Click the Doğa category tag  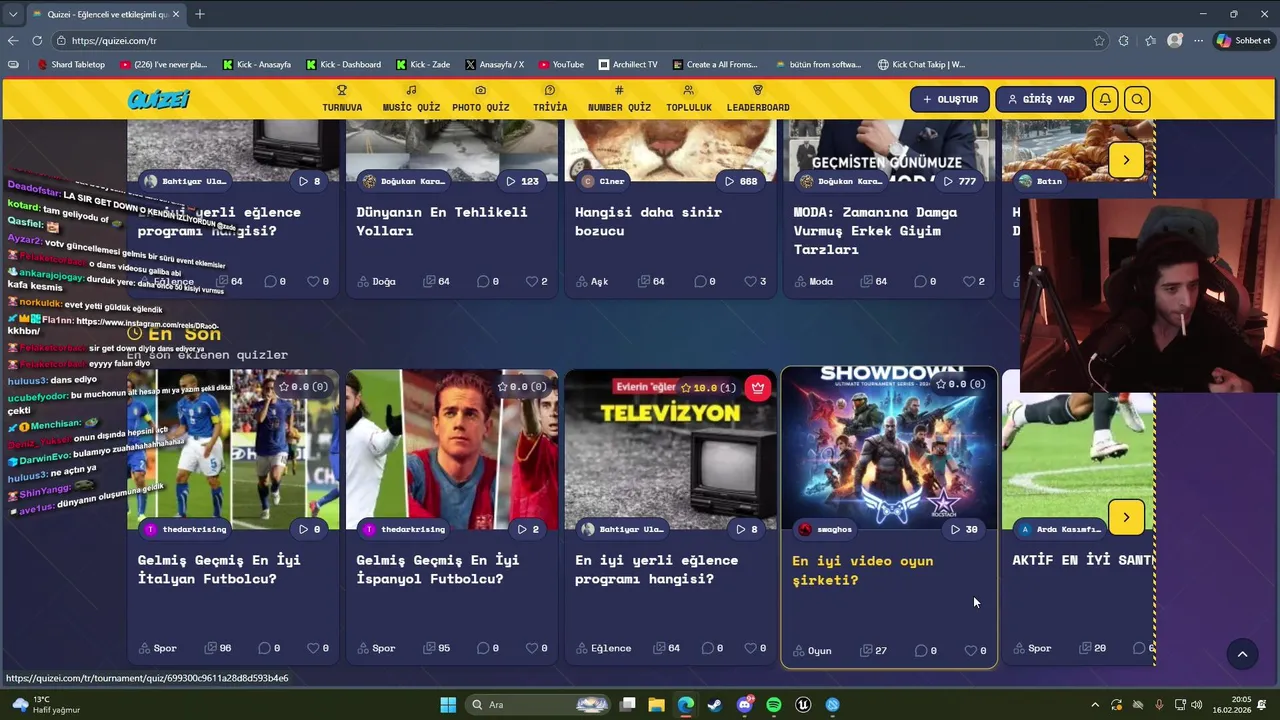tap(376, 281)
